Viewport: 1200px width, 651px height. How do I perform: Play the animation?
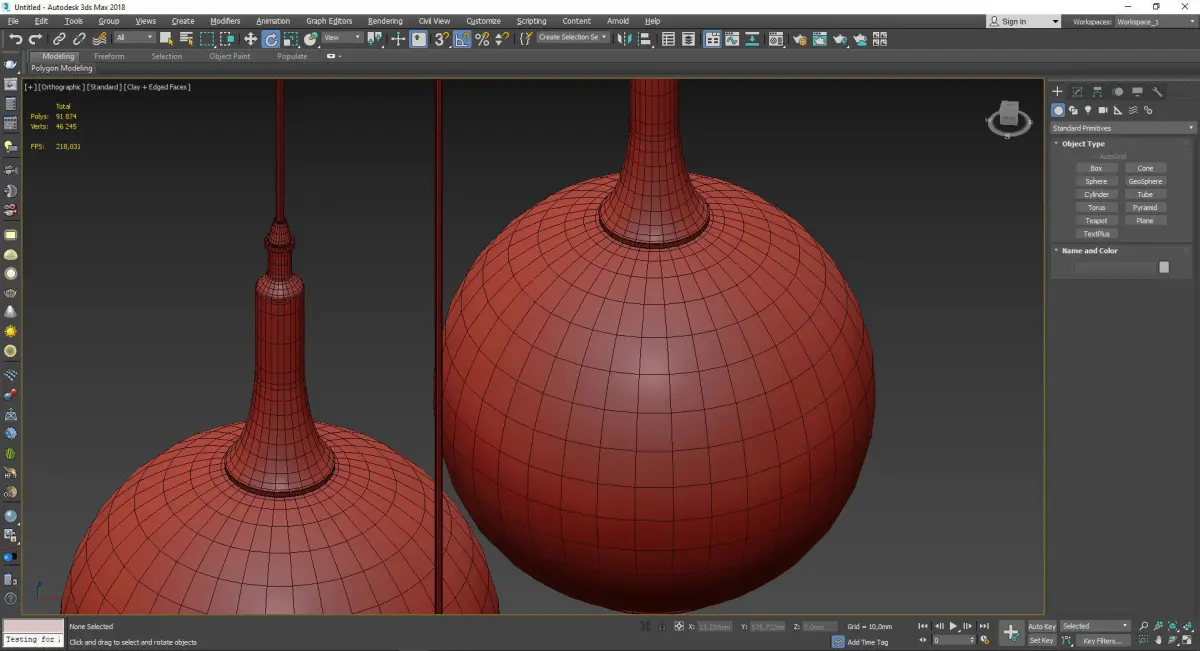[953, 626]
